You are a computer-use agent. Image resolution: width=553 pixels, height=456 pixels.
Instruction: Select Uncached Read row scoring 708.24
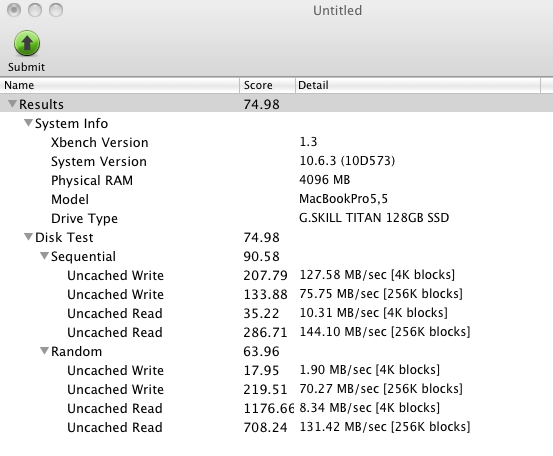[276, 427]
